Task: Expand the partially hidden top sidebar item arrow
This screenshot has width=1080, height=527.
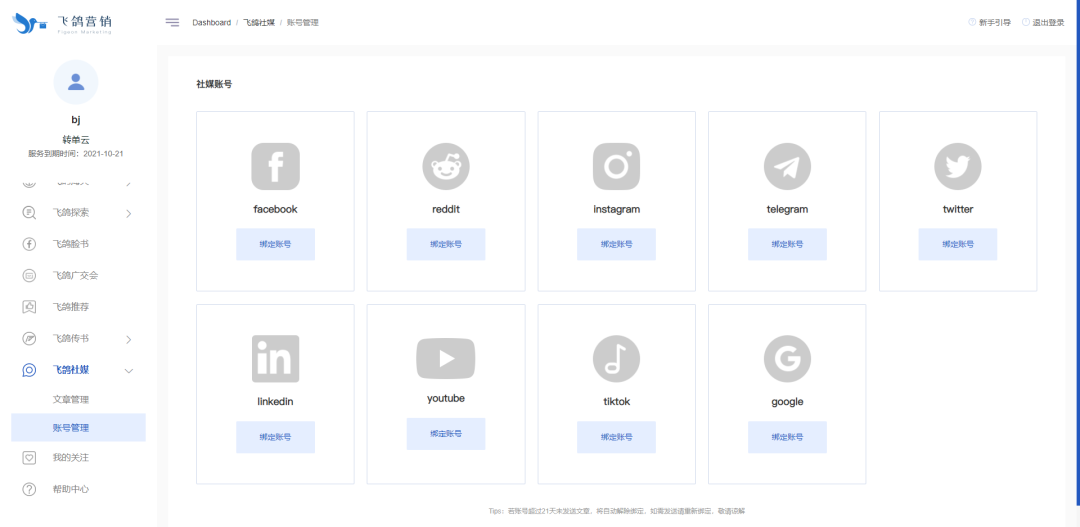Action: (129, 184)
